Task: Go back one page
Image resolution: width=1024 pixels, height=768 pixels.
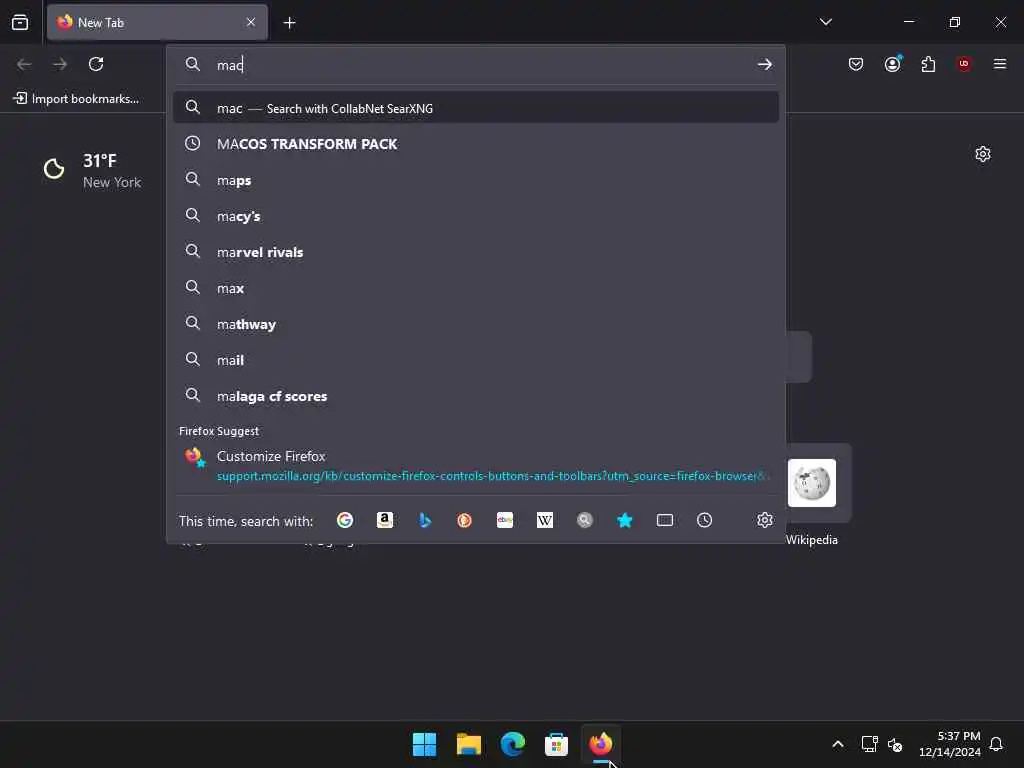Action: click(24, 64)
